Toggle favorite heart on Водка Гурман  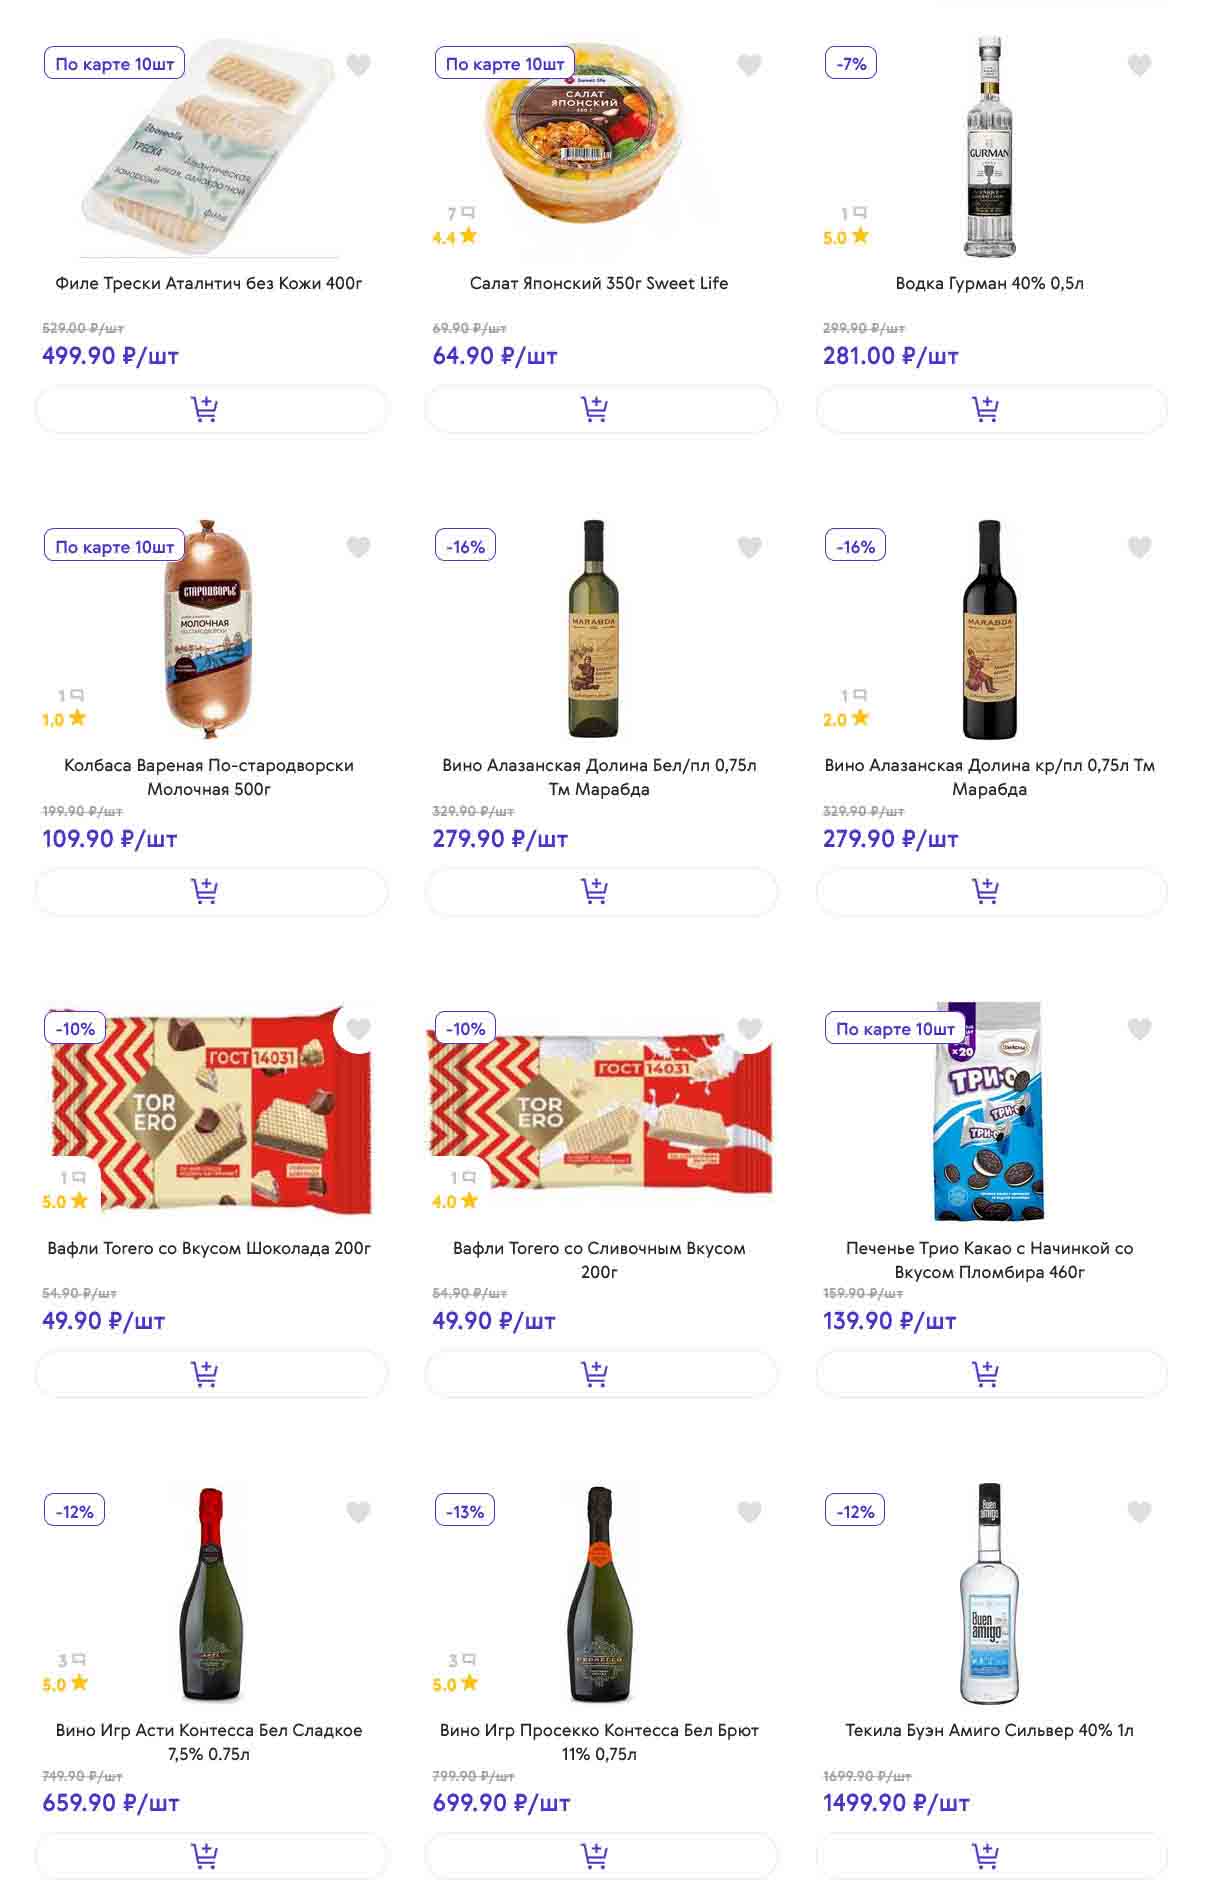click(x=1139, y=65)
